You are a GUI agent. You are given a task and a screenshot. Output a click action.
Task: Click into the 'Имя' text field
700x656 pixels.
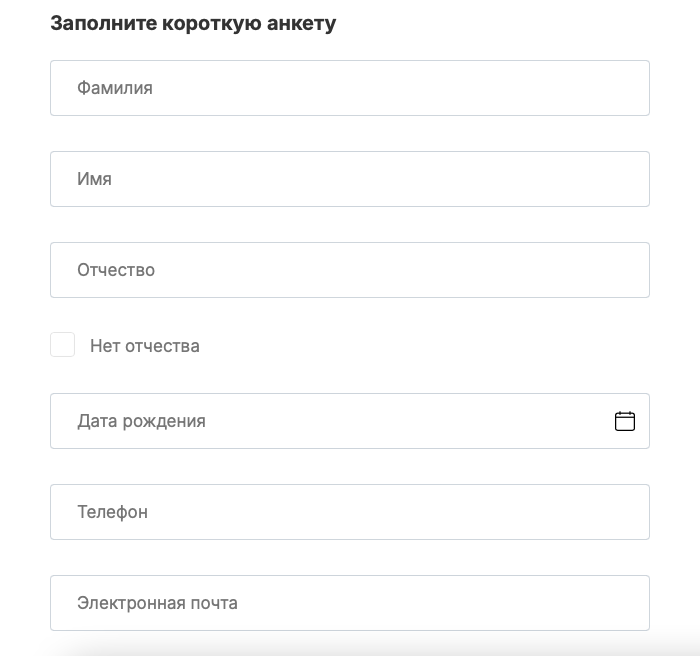point(350,179)
